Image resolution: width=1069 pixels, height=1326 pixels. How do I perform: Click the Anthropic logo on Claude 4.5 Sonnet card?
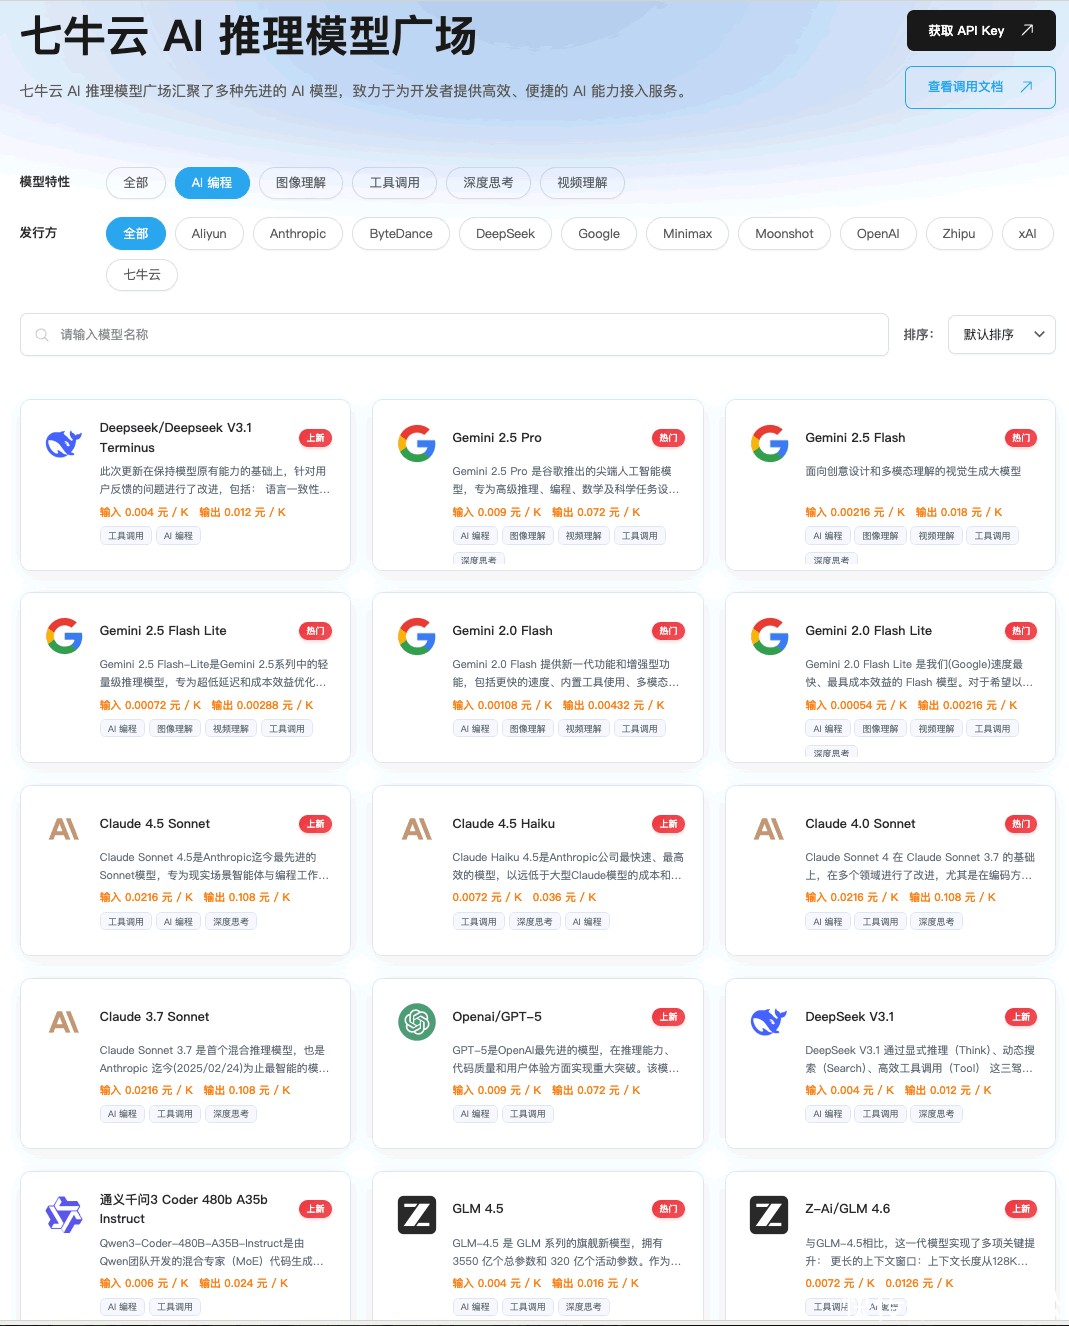click(x=64, y=829)
